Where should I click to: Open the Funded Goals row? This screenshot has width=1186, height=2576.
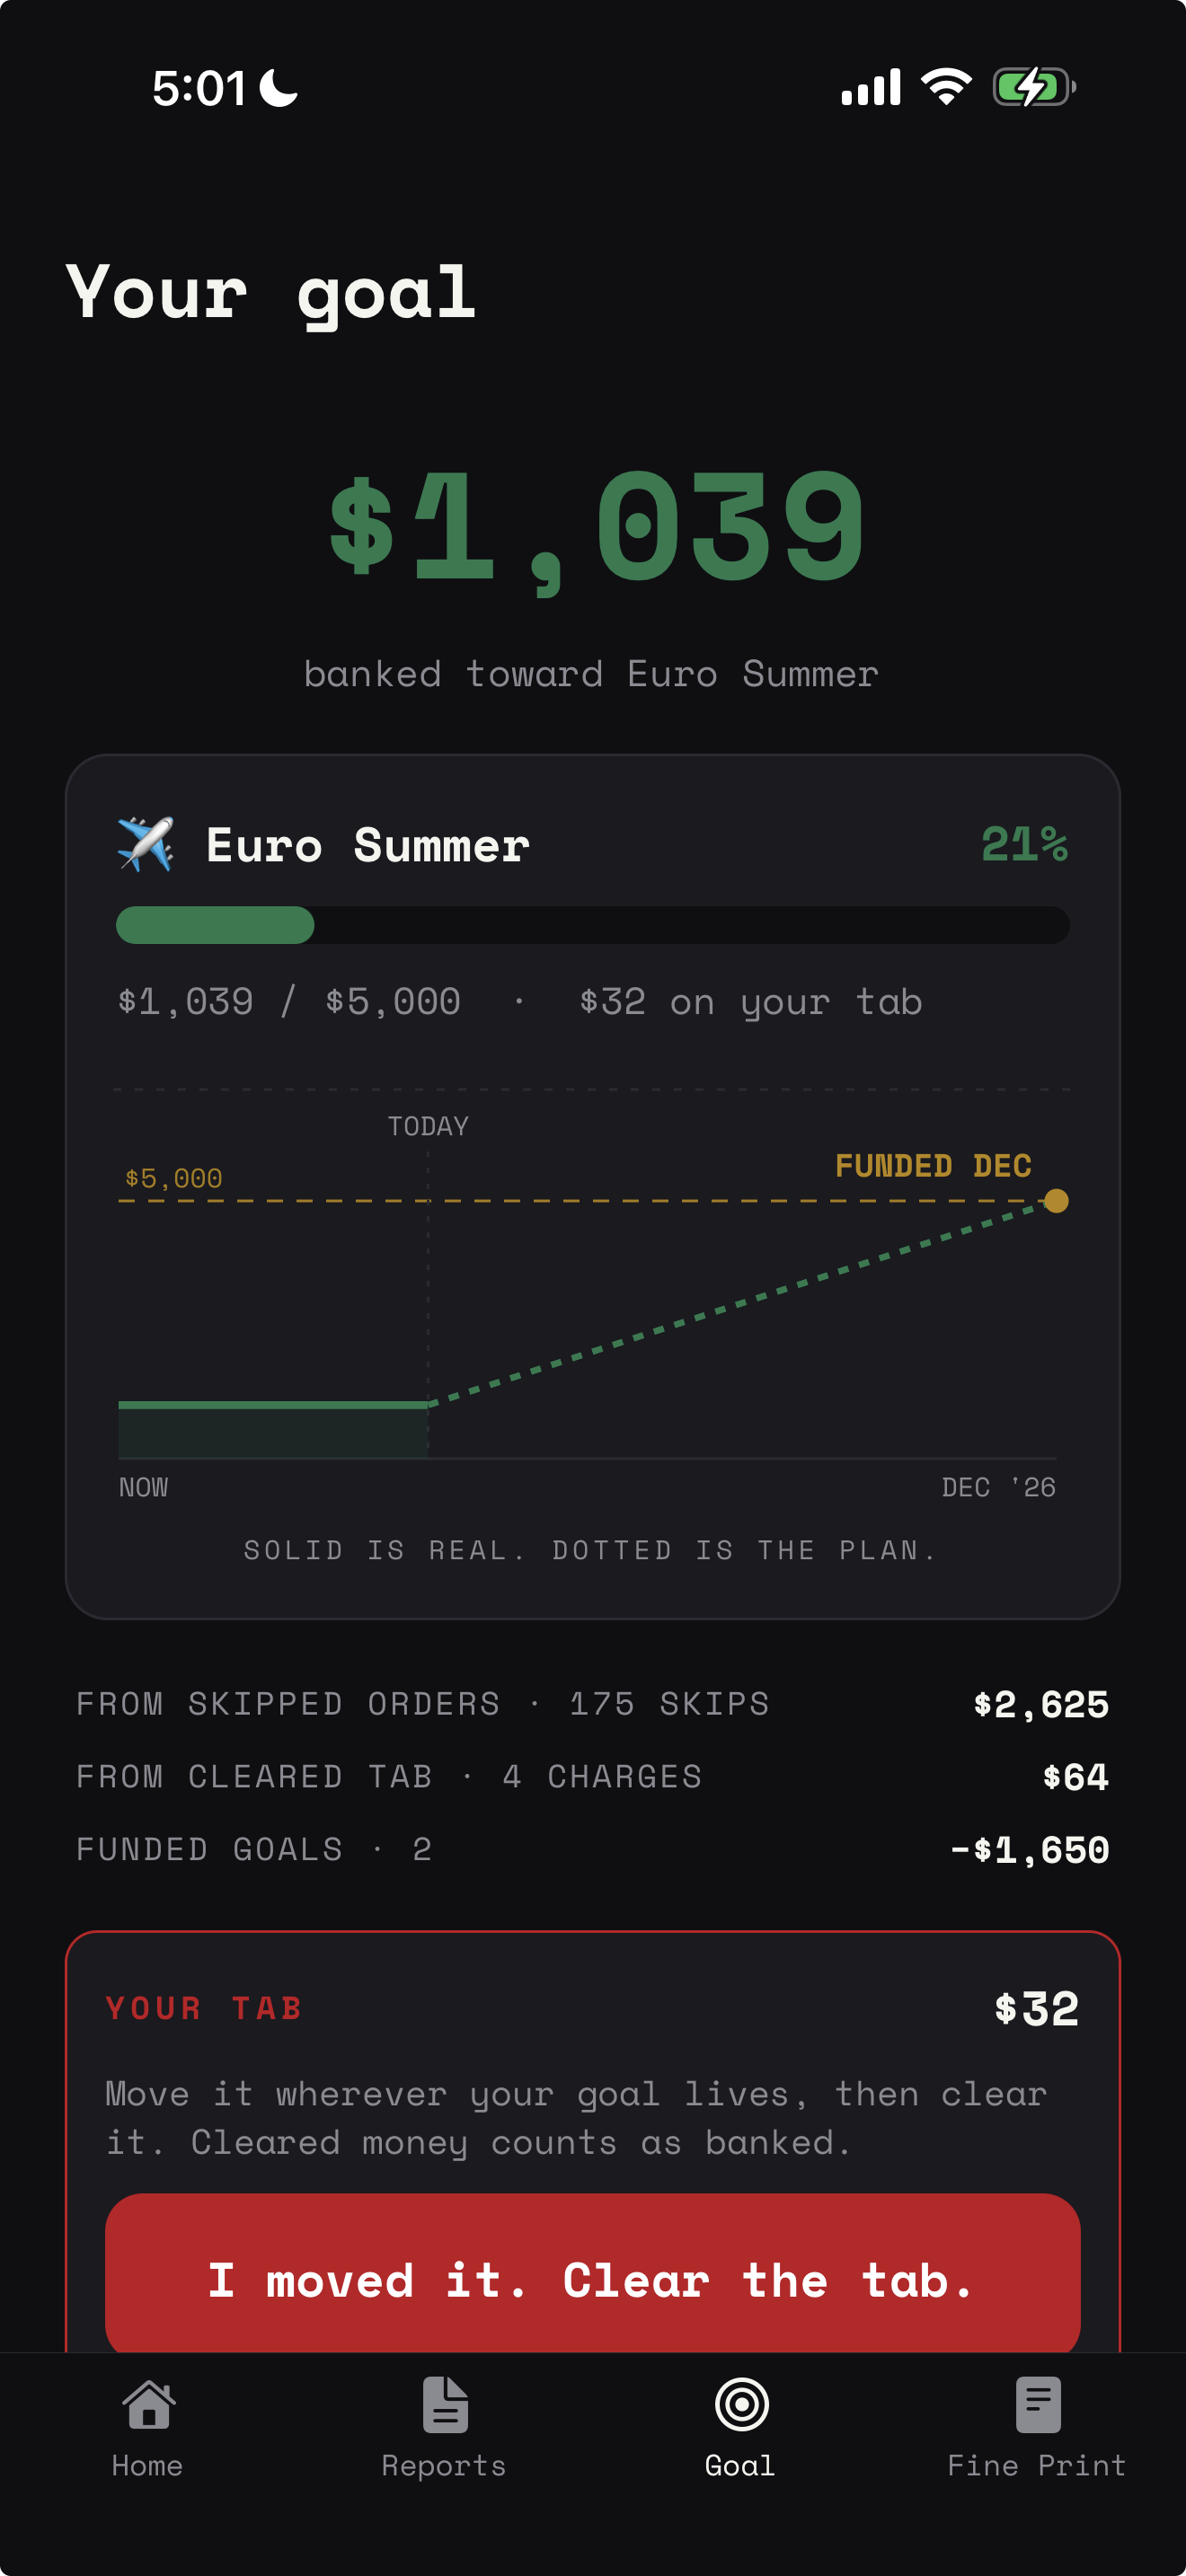pyautogui.click(x=593, y=1849)
